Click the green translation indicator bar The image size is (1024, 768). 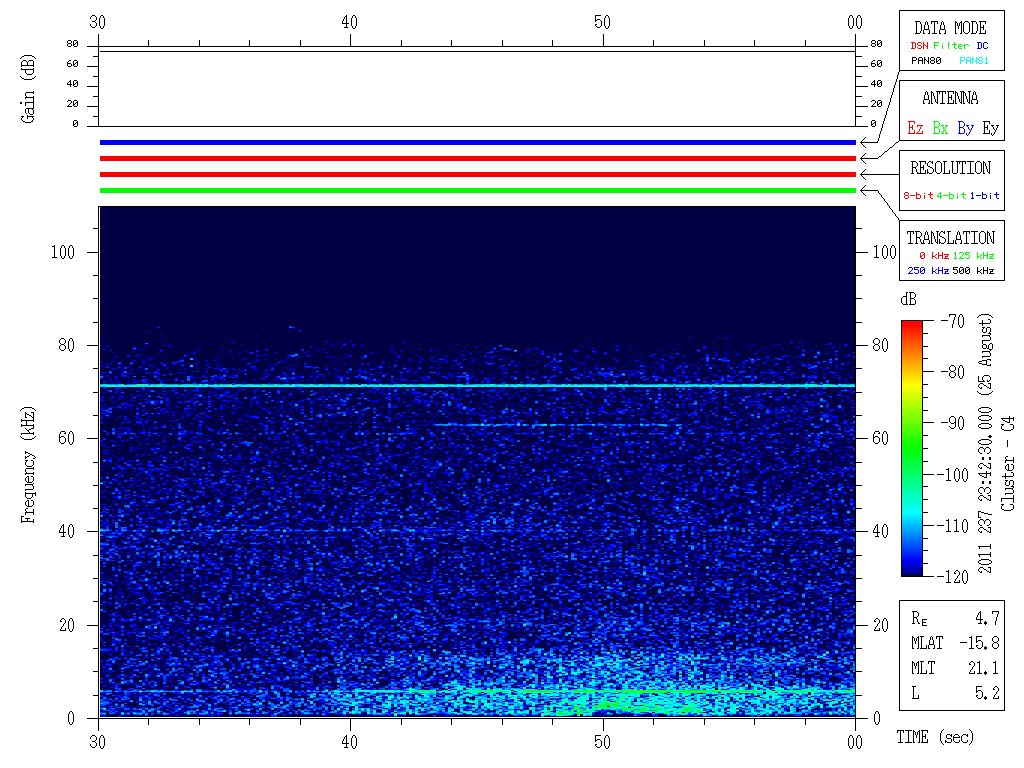(478, 190)
